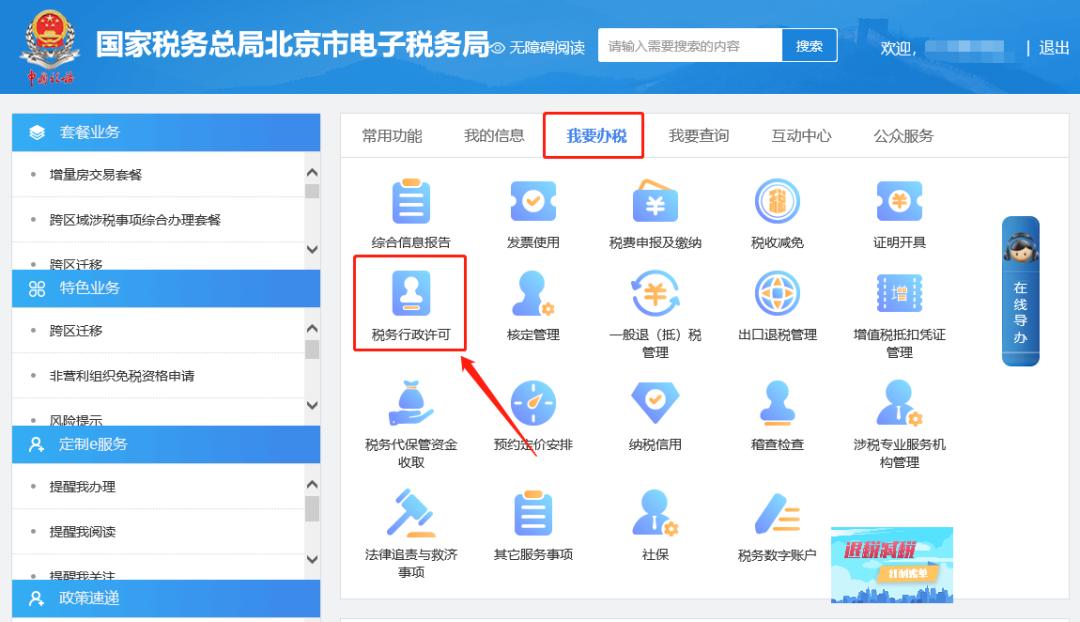Open 其它服务事项 icon
Viewport: 1080px width, 622px height.
pos(533,513)
